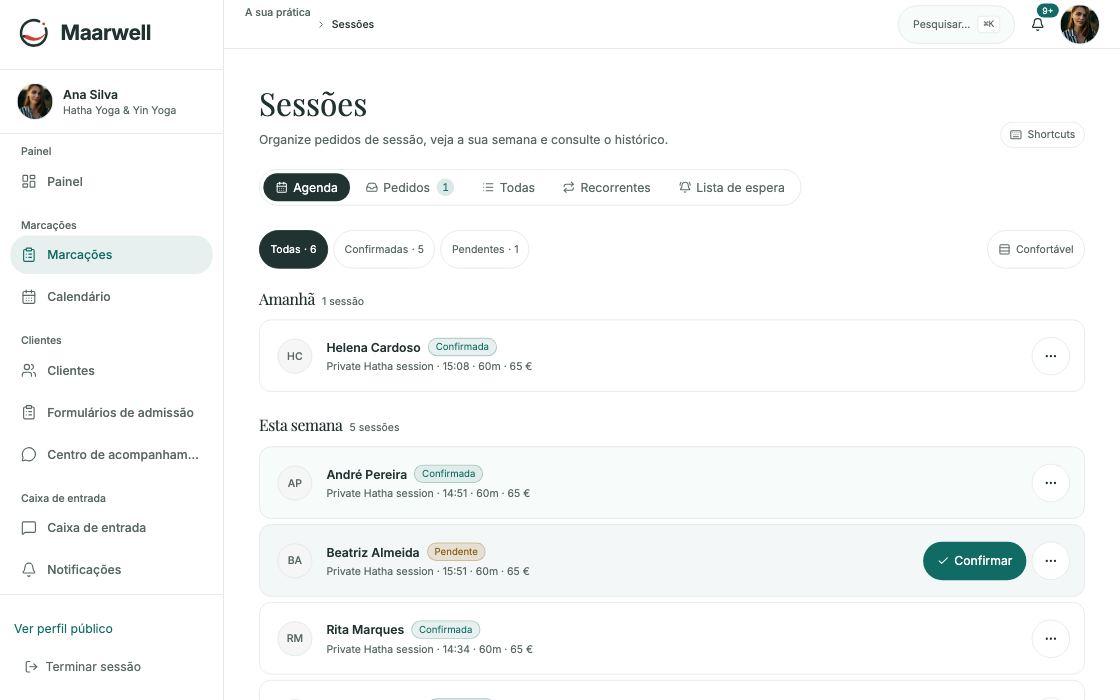Image resolution: width=1120 pixels, height=700 pixels.
Task: Focus the Pesquisar search field
Action: (x=956, y=24)
